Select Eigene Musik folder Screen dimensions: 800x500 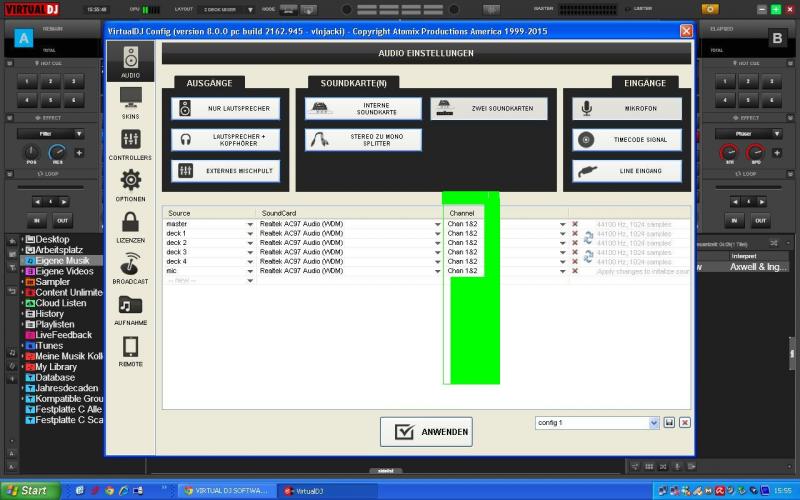point(57,261)
